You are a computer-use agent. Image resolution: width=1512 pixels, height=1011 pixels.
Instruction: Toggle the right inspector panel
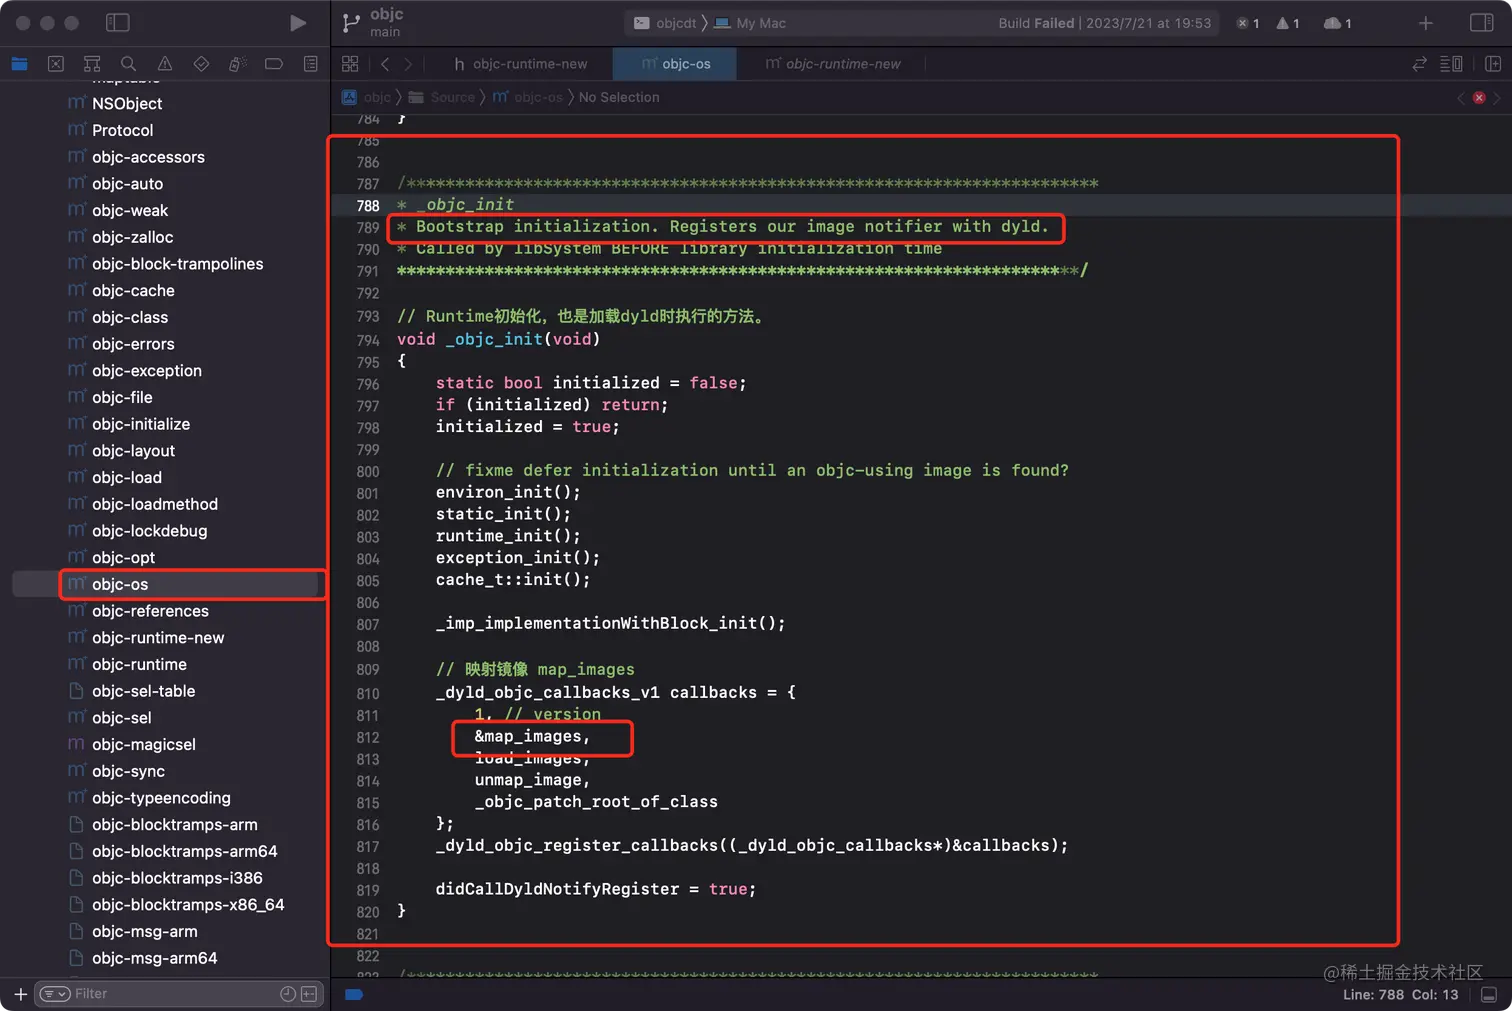(x=1481, y=23)
